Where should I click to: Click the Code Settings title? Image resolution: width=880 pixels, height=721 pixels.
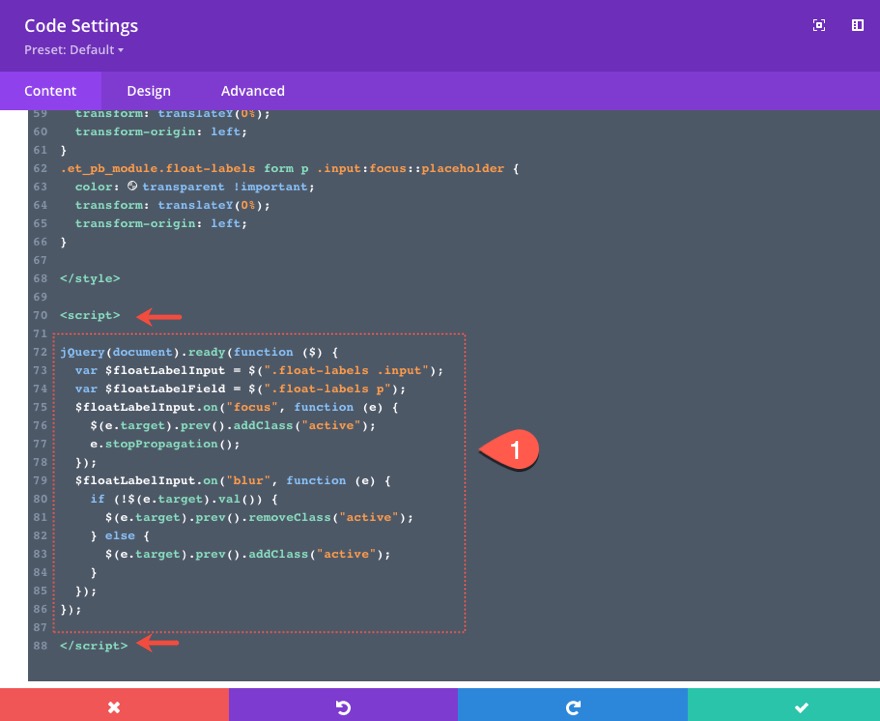coord(81,26)
